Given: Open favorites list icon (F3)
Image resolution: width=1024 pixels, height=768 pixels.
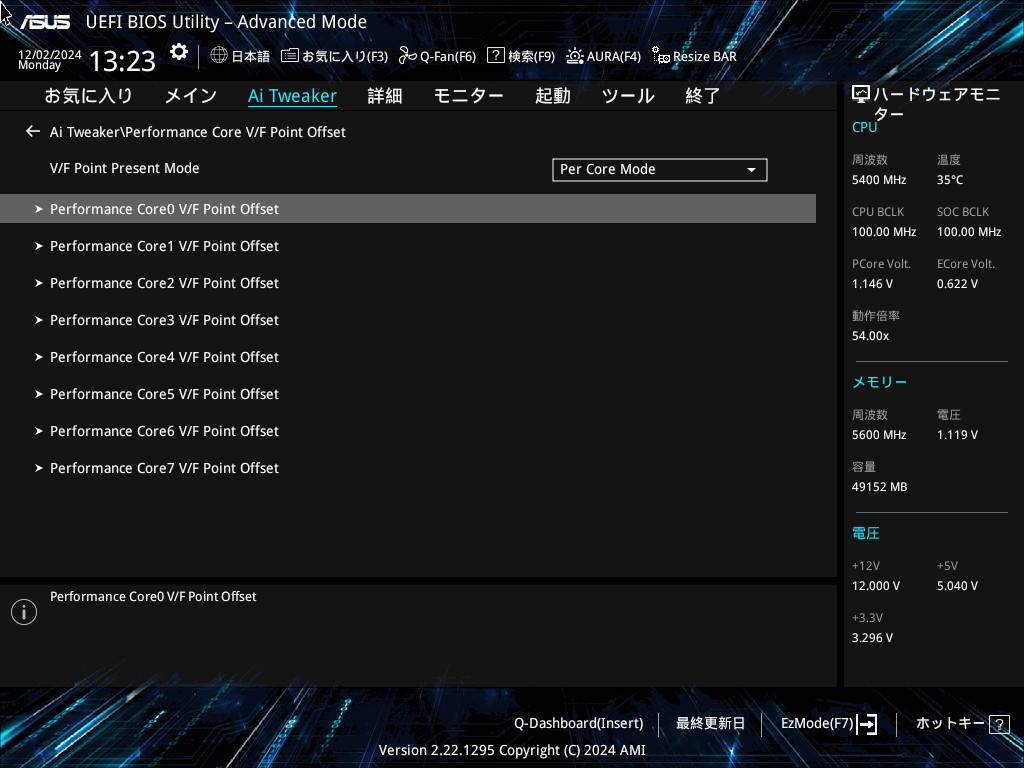Looking at the screenshot, I should click(290, 56).
